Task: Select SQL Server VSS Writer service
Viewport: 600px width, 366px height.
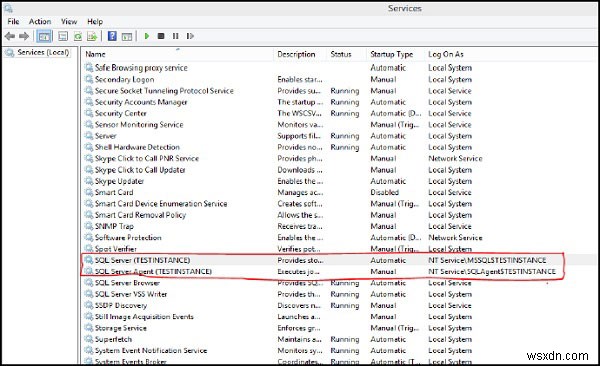Action: 131,294
